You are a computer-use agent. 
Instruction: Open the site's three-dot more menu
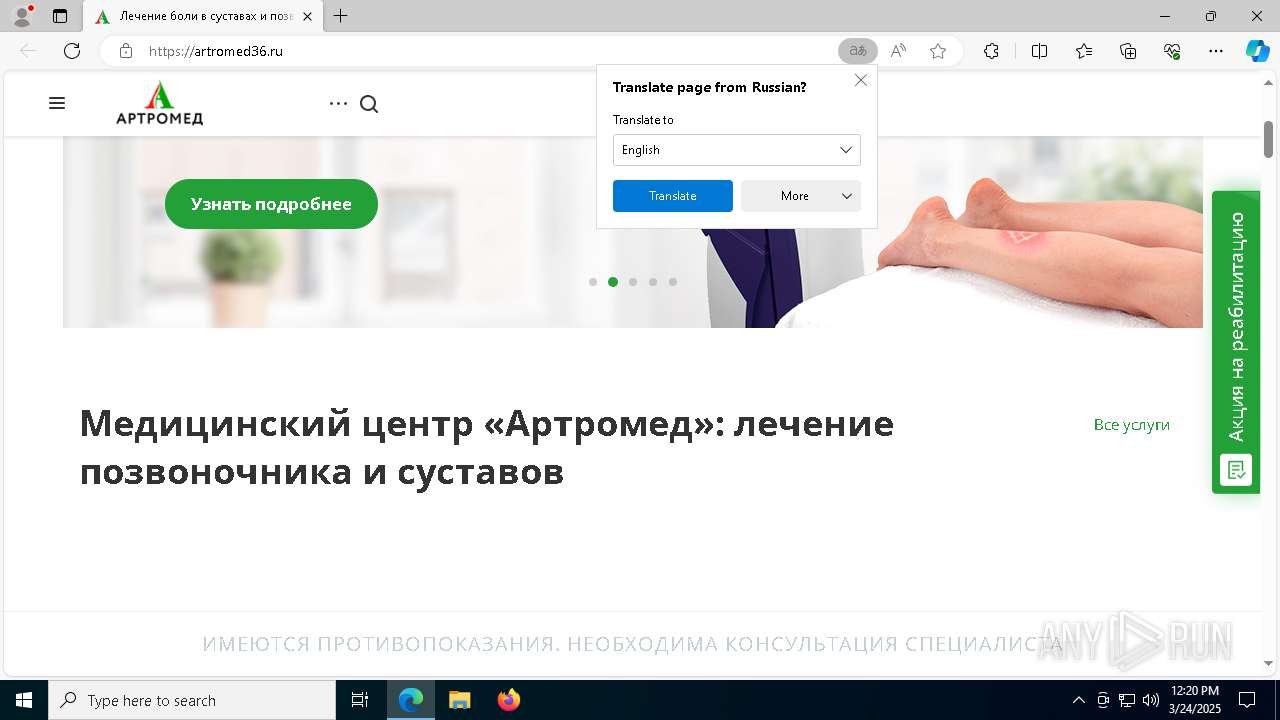[x=338, y=104]
